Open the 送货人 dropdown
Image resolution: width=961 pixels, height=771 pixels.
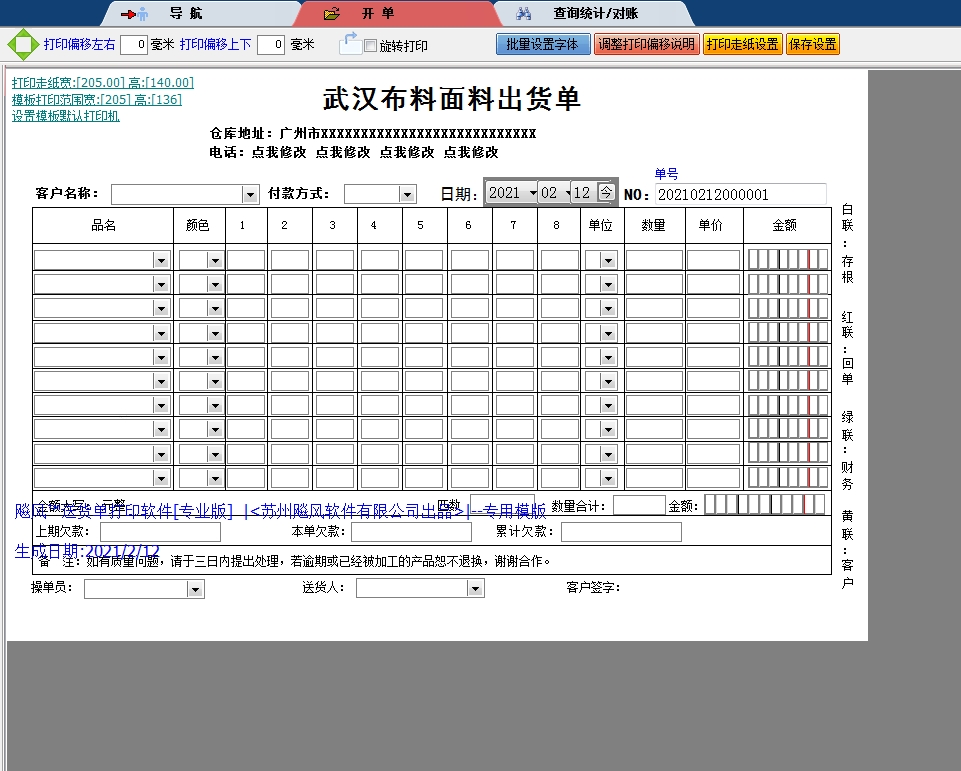475,587
